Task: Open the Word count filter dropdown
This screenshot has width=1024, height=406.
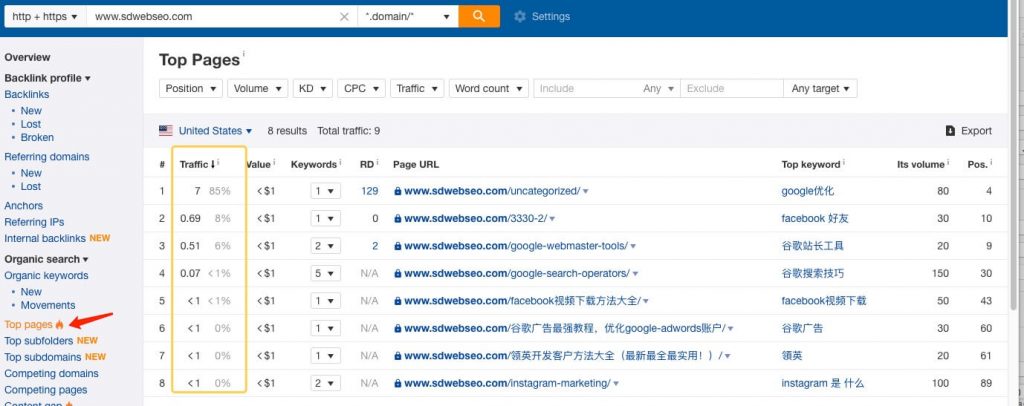Action: tap(489, 88)
